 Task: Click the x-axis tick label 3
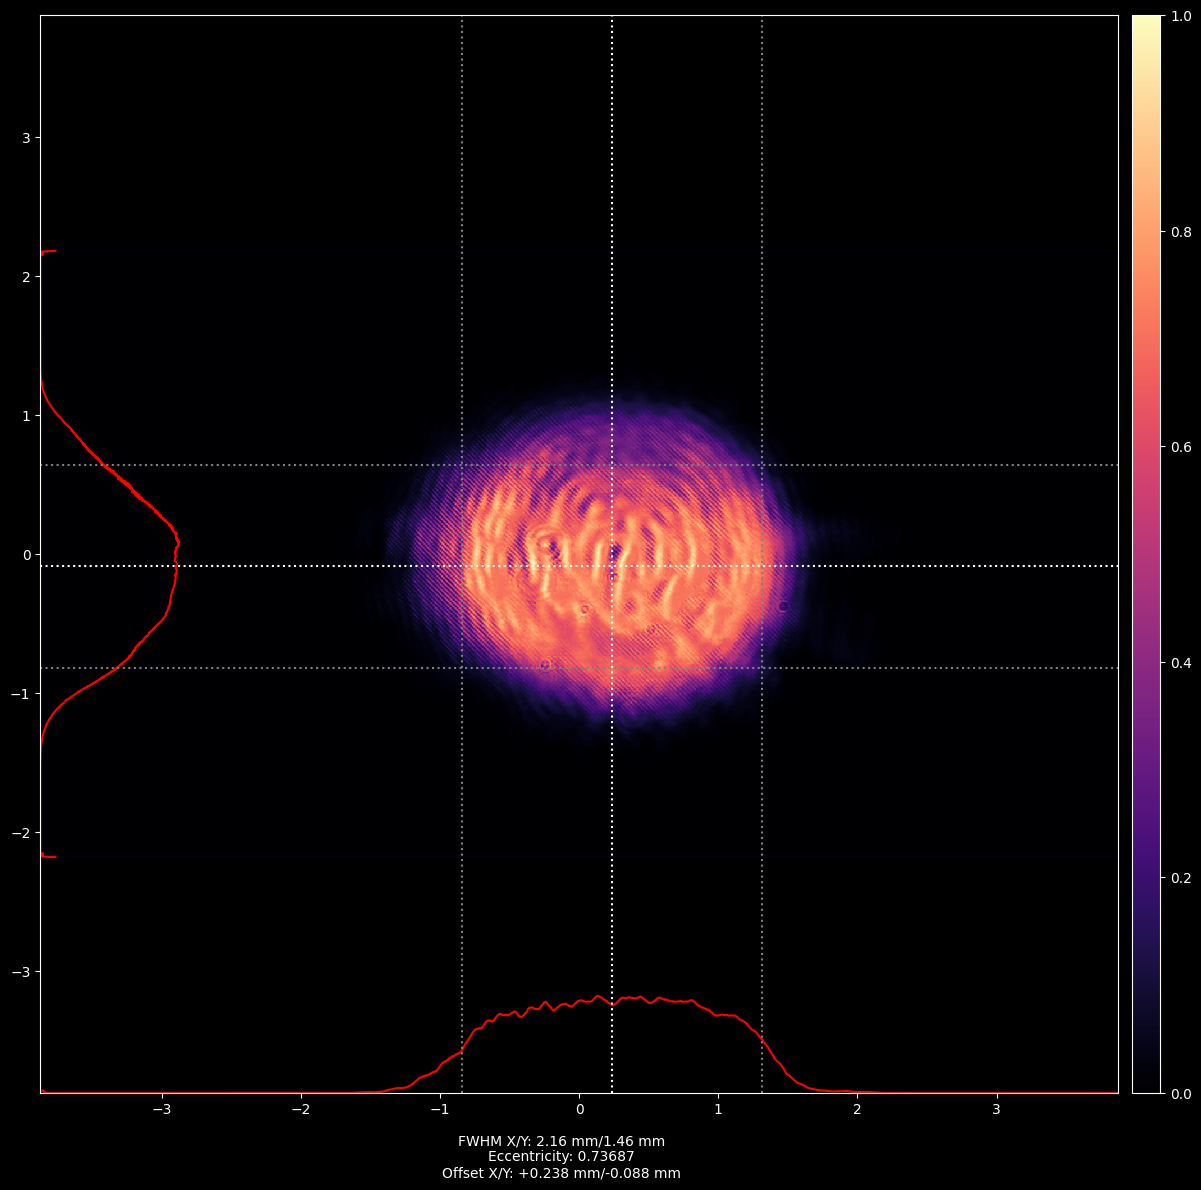[x=996, y=1110]
